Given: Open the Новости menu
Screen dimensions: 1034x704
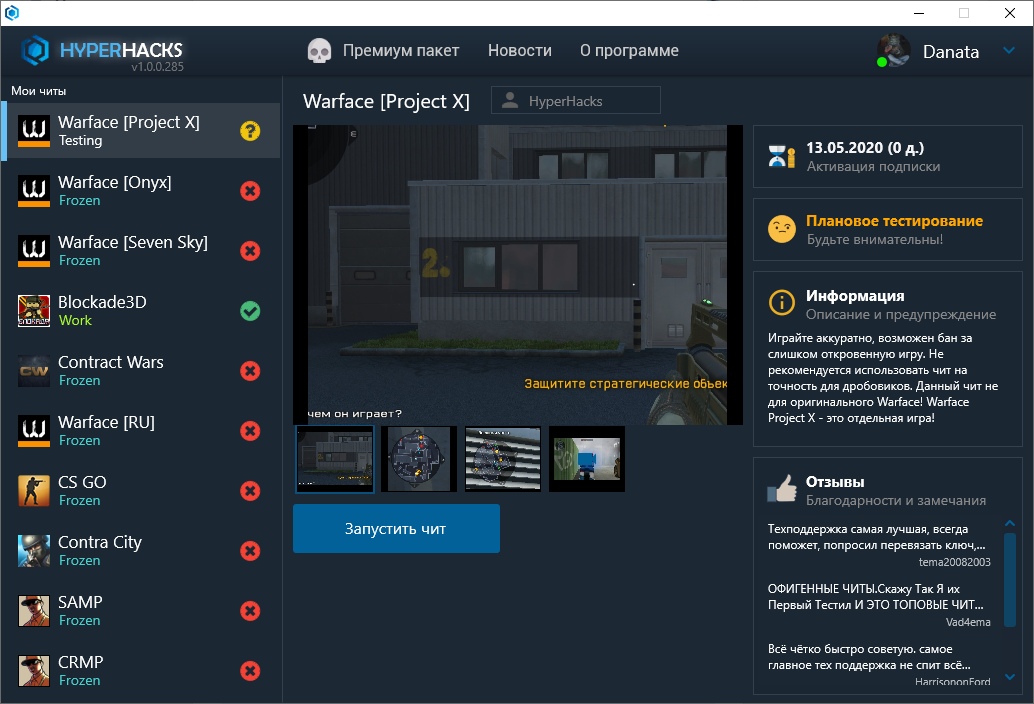Looking at the screenshot, I should click(x=520, y=51).
